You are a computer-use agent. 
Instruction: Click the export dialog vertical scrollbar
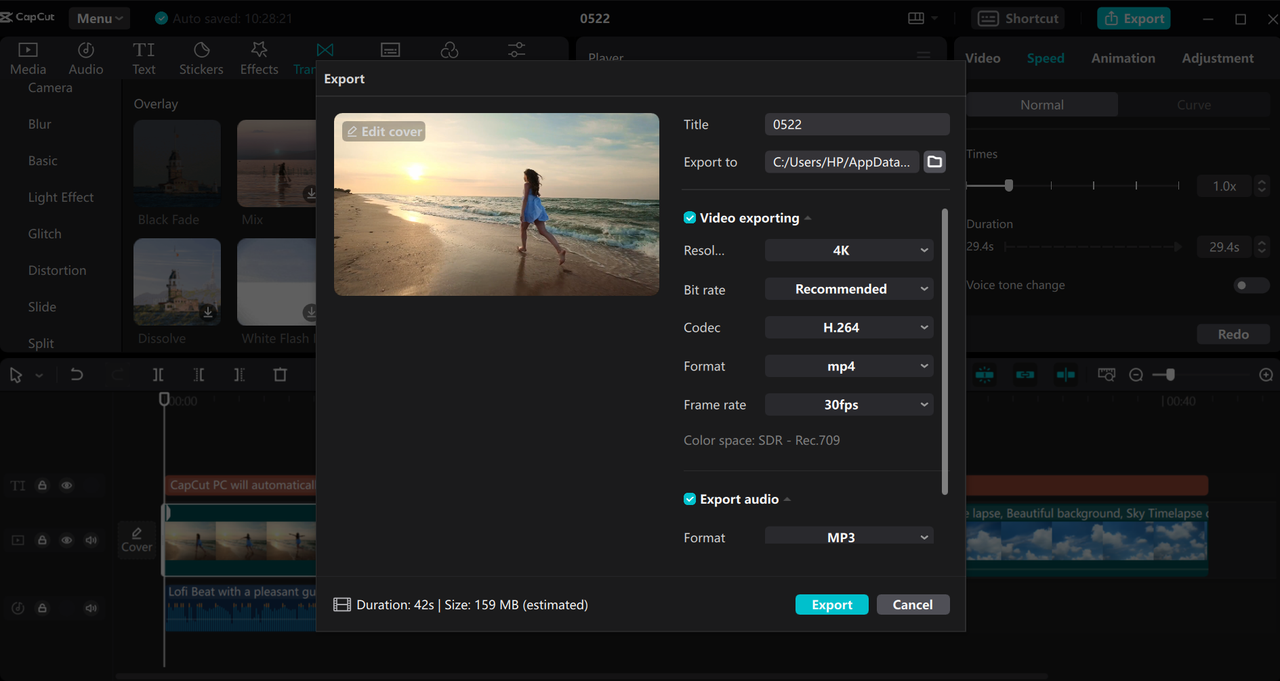point(945,350)
